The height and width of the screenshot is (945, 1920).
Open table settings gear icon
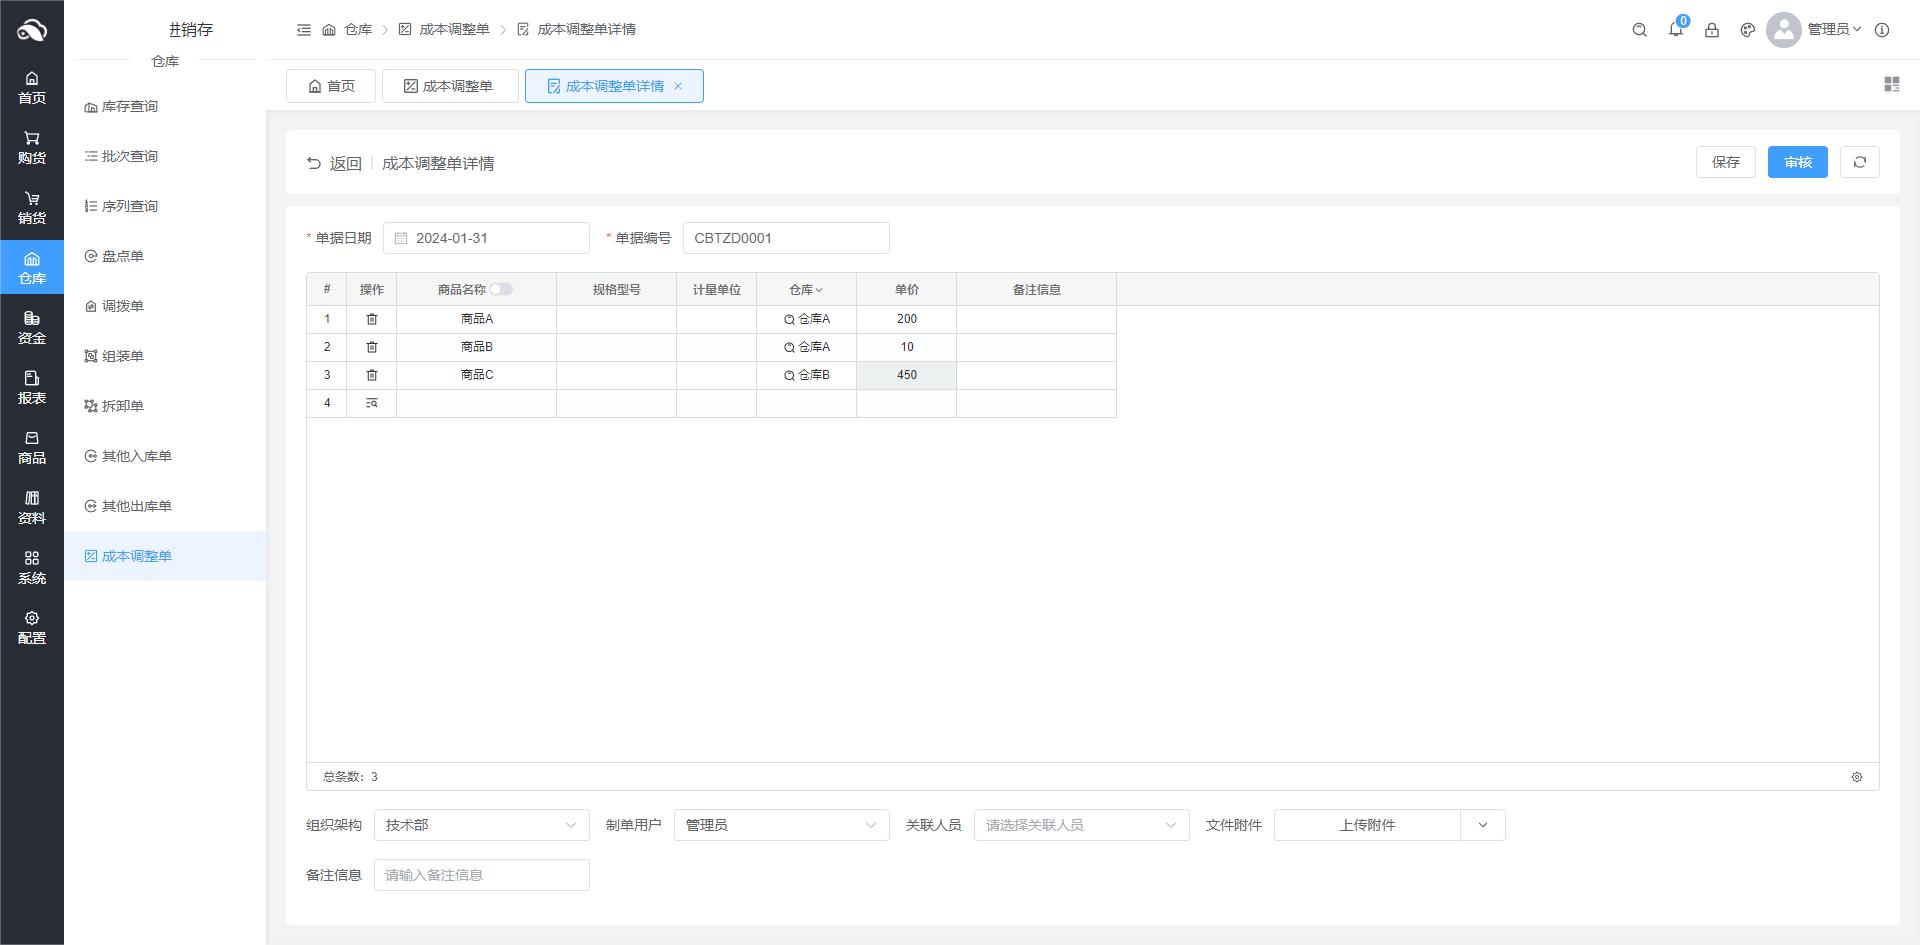(1856, 777)
